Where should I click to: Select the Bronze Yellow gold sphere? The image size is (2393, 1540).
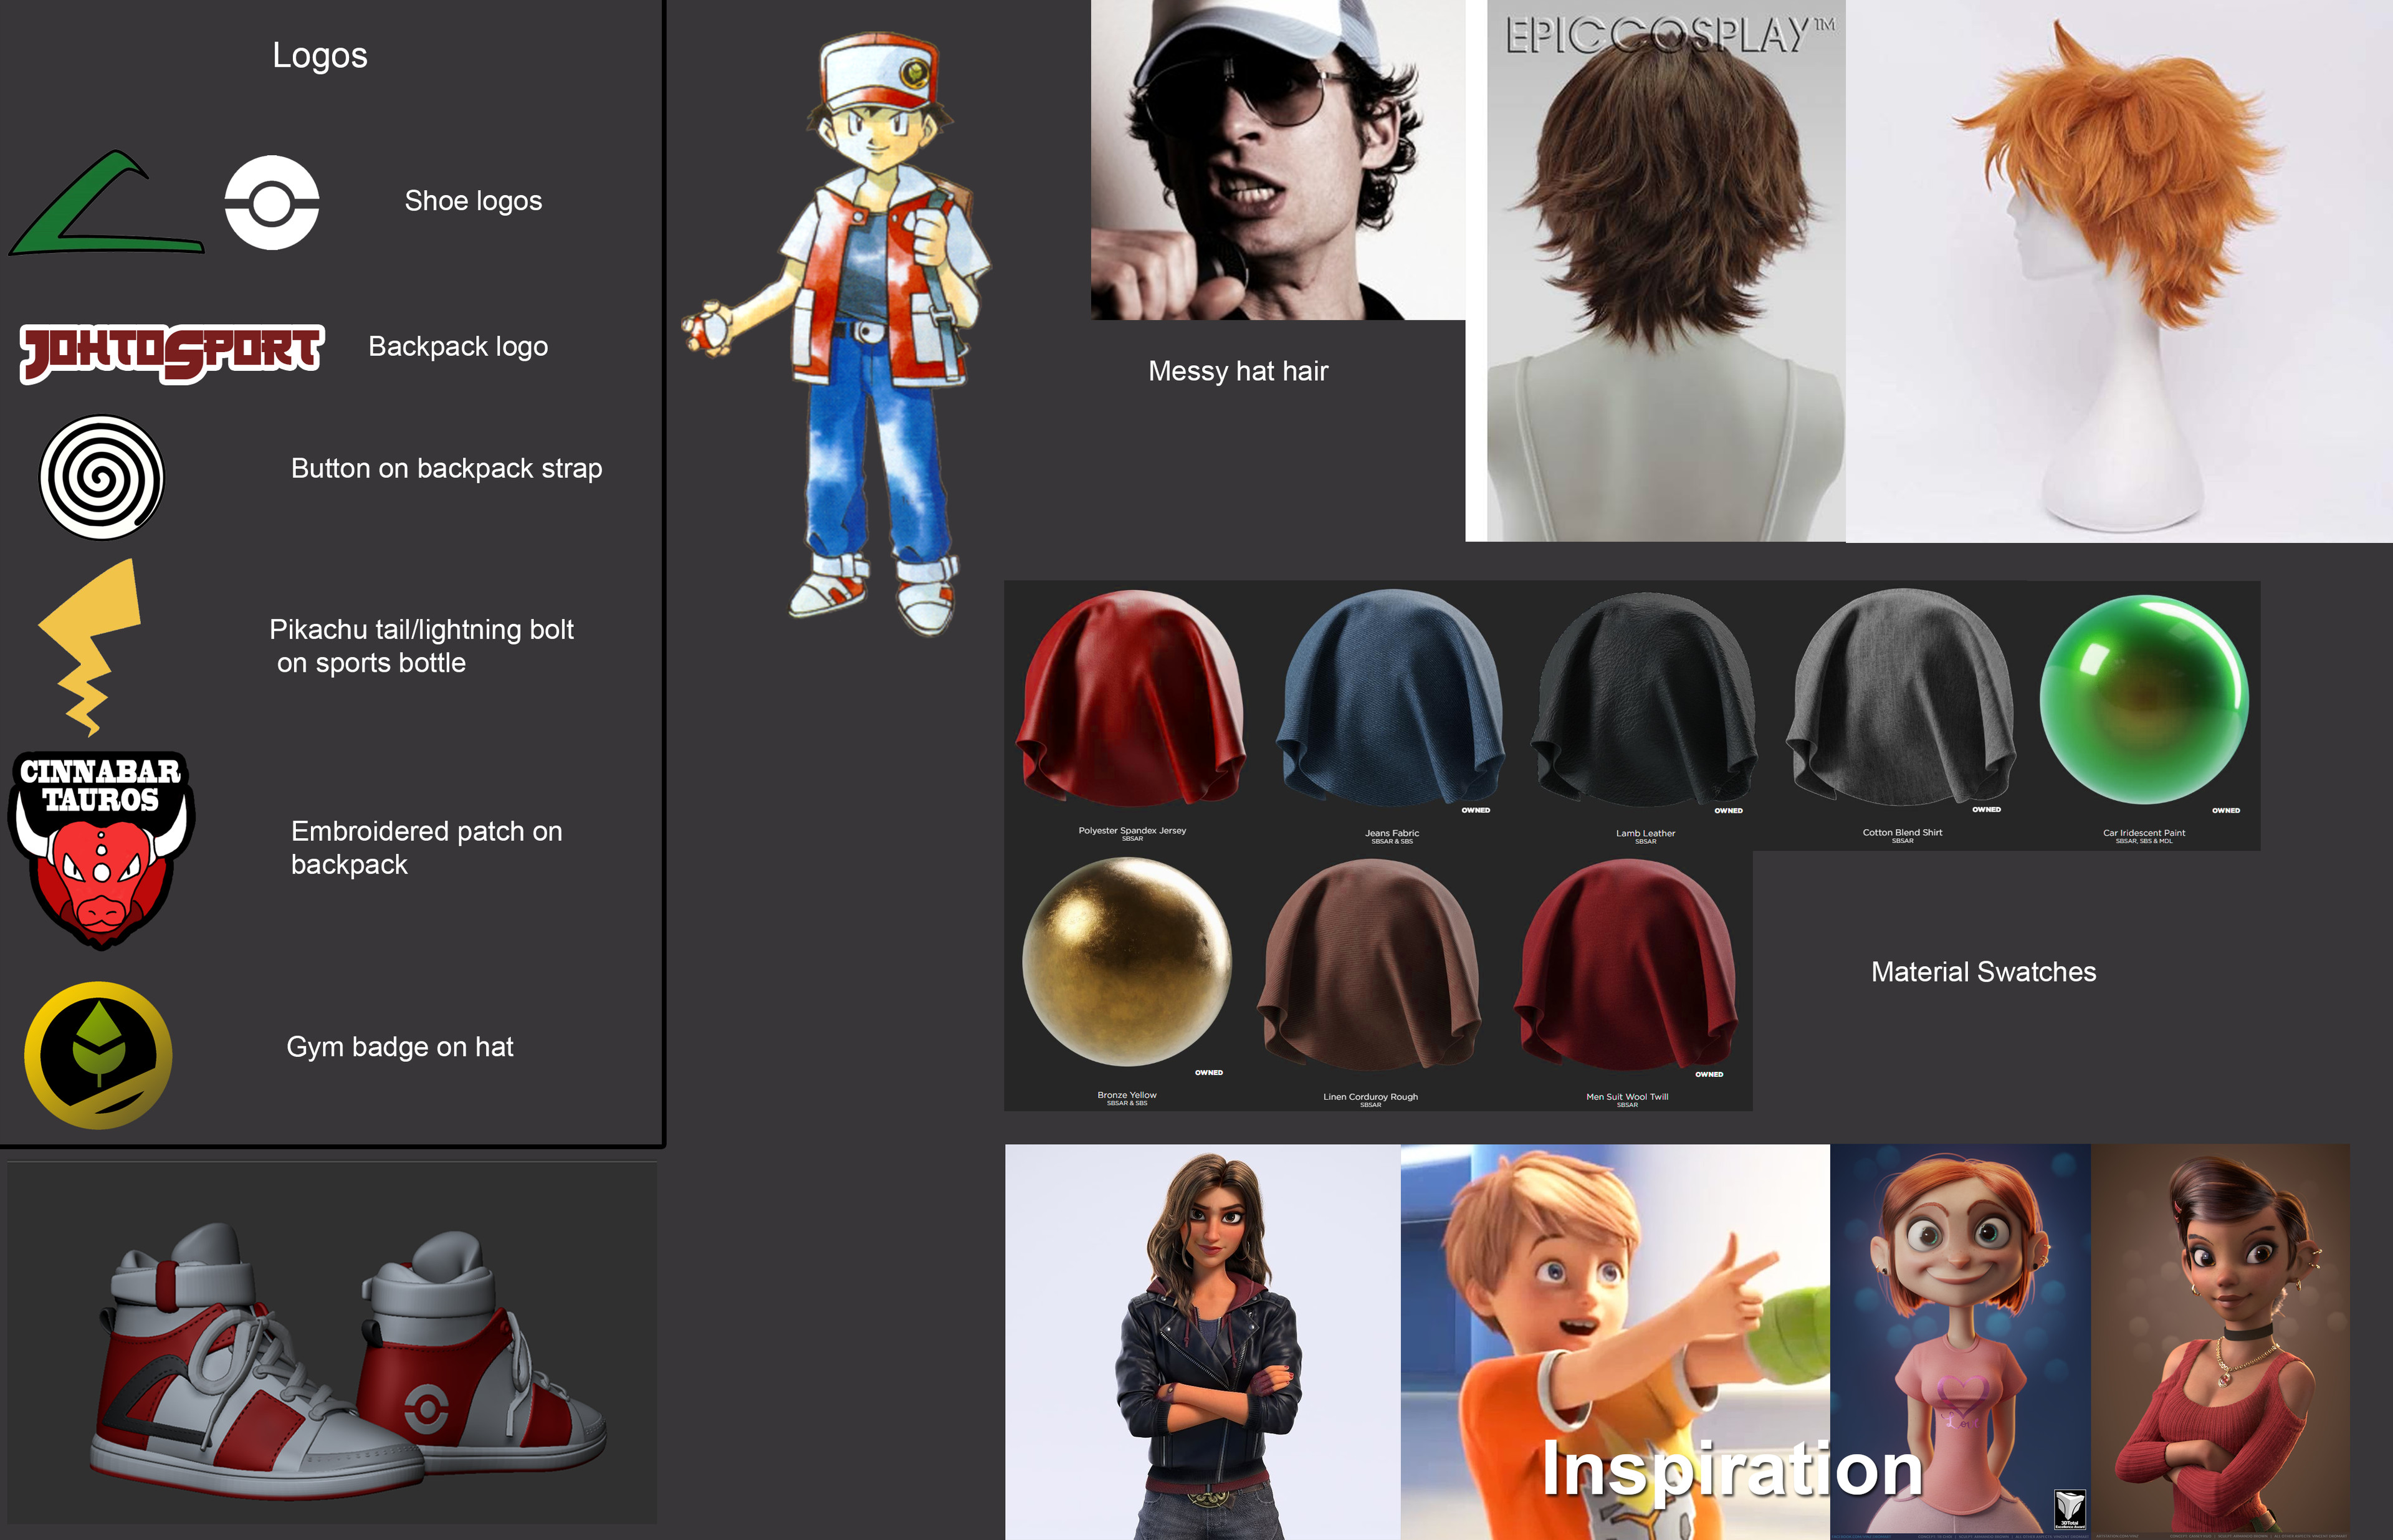pos(1126,962)
